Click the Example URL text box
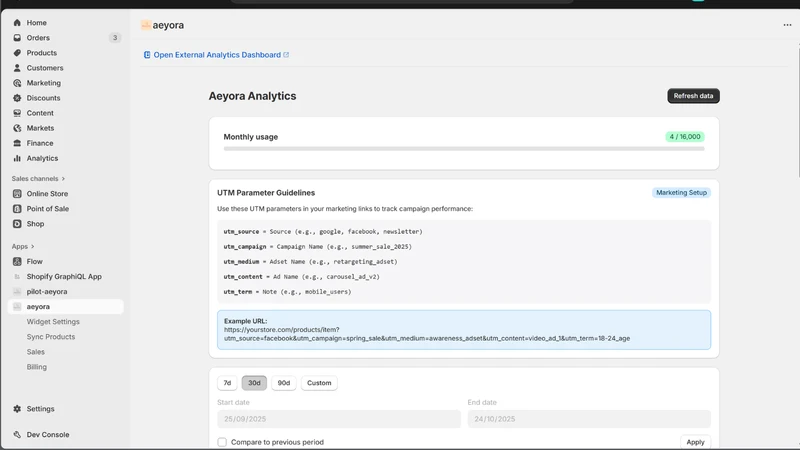The width and height of the screenshot is (800, 450). click(x=464, y=330)
